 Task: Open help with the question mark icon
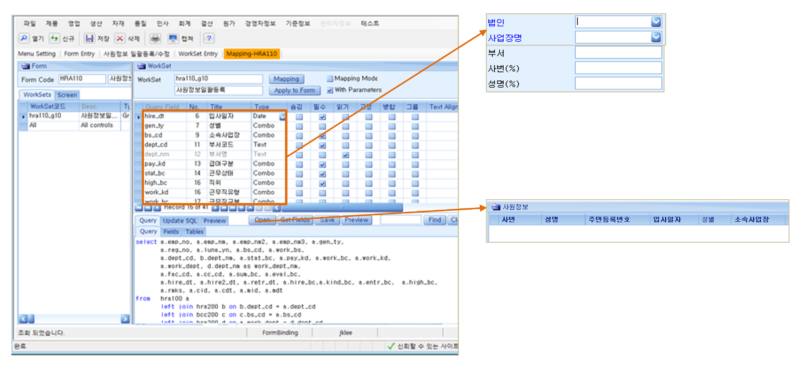[x=210, y=38]
